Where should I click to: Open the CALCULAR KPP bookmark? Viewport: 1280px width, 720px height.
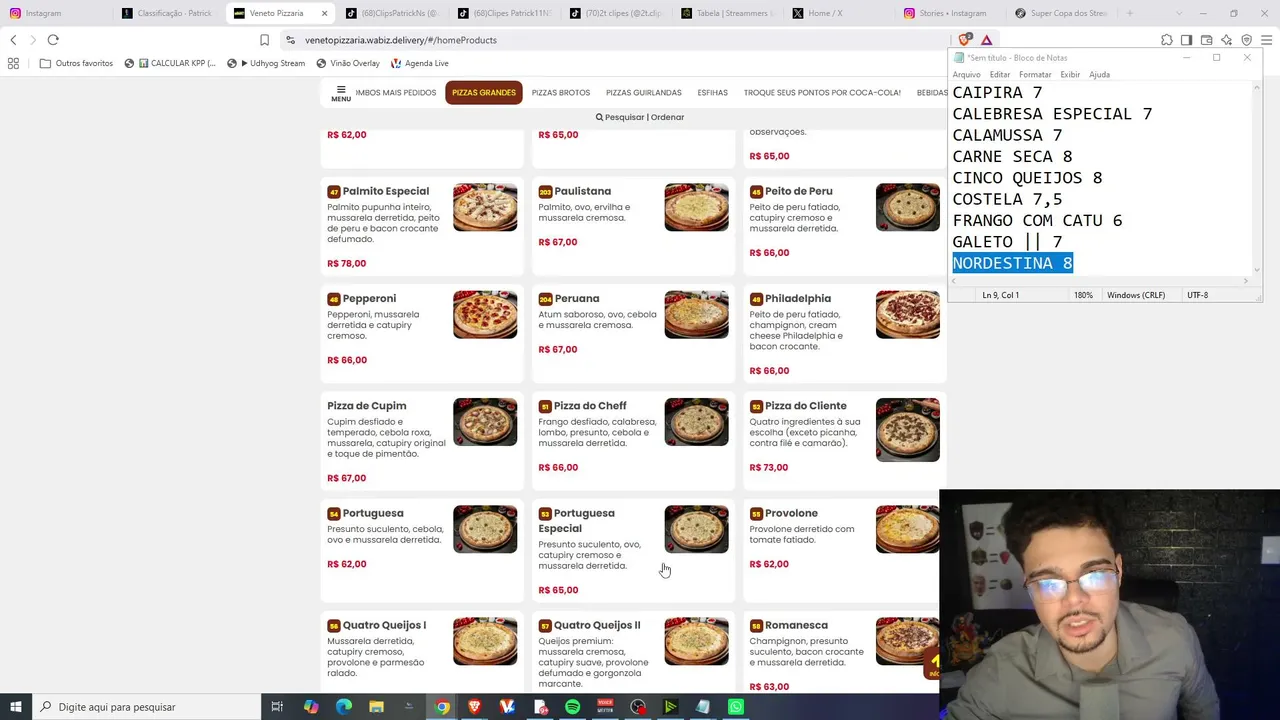(170, 63)
